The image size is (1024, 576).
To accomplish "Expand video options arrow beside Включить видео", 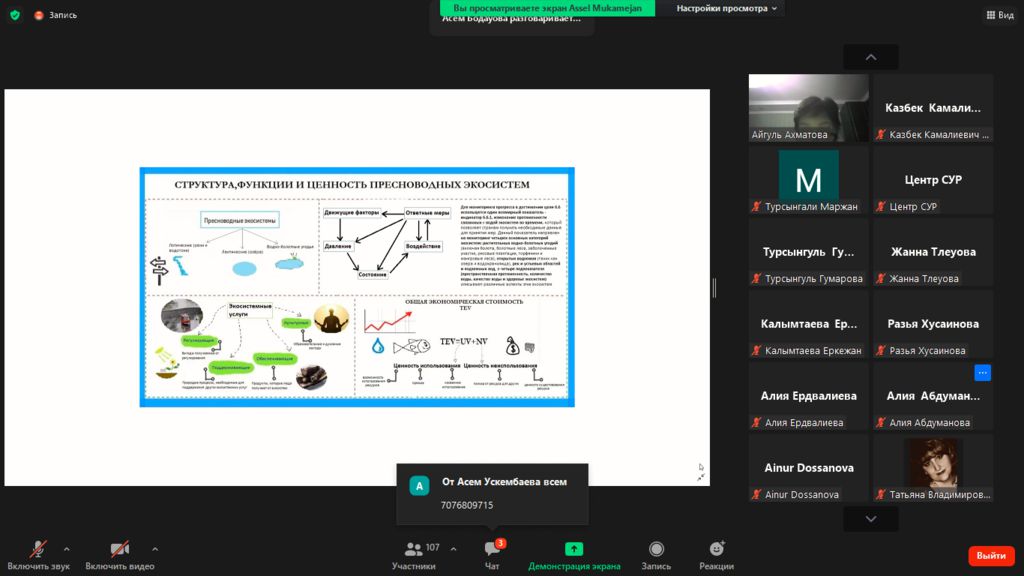I will pos(155,549).
